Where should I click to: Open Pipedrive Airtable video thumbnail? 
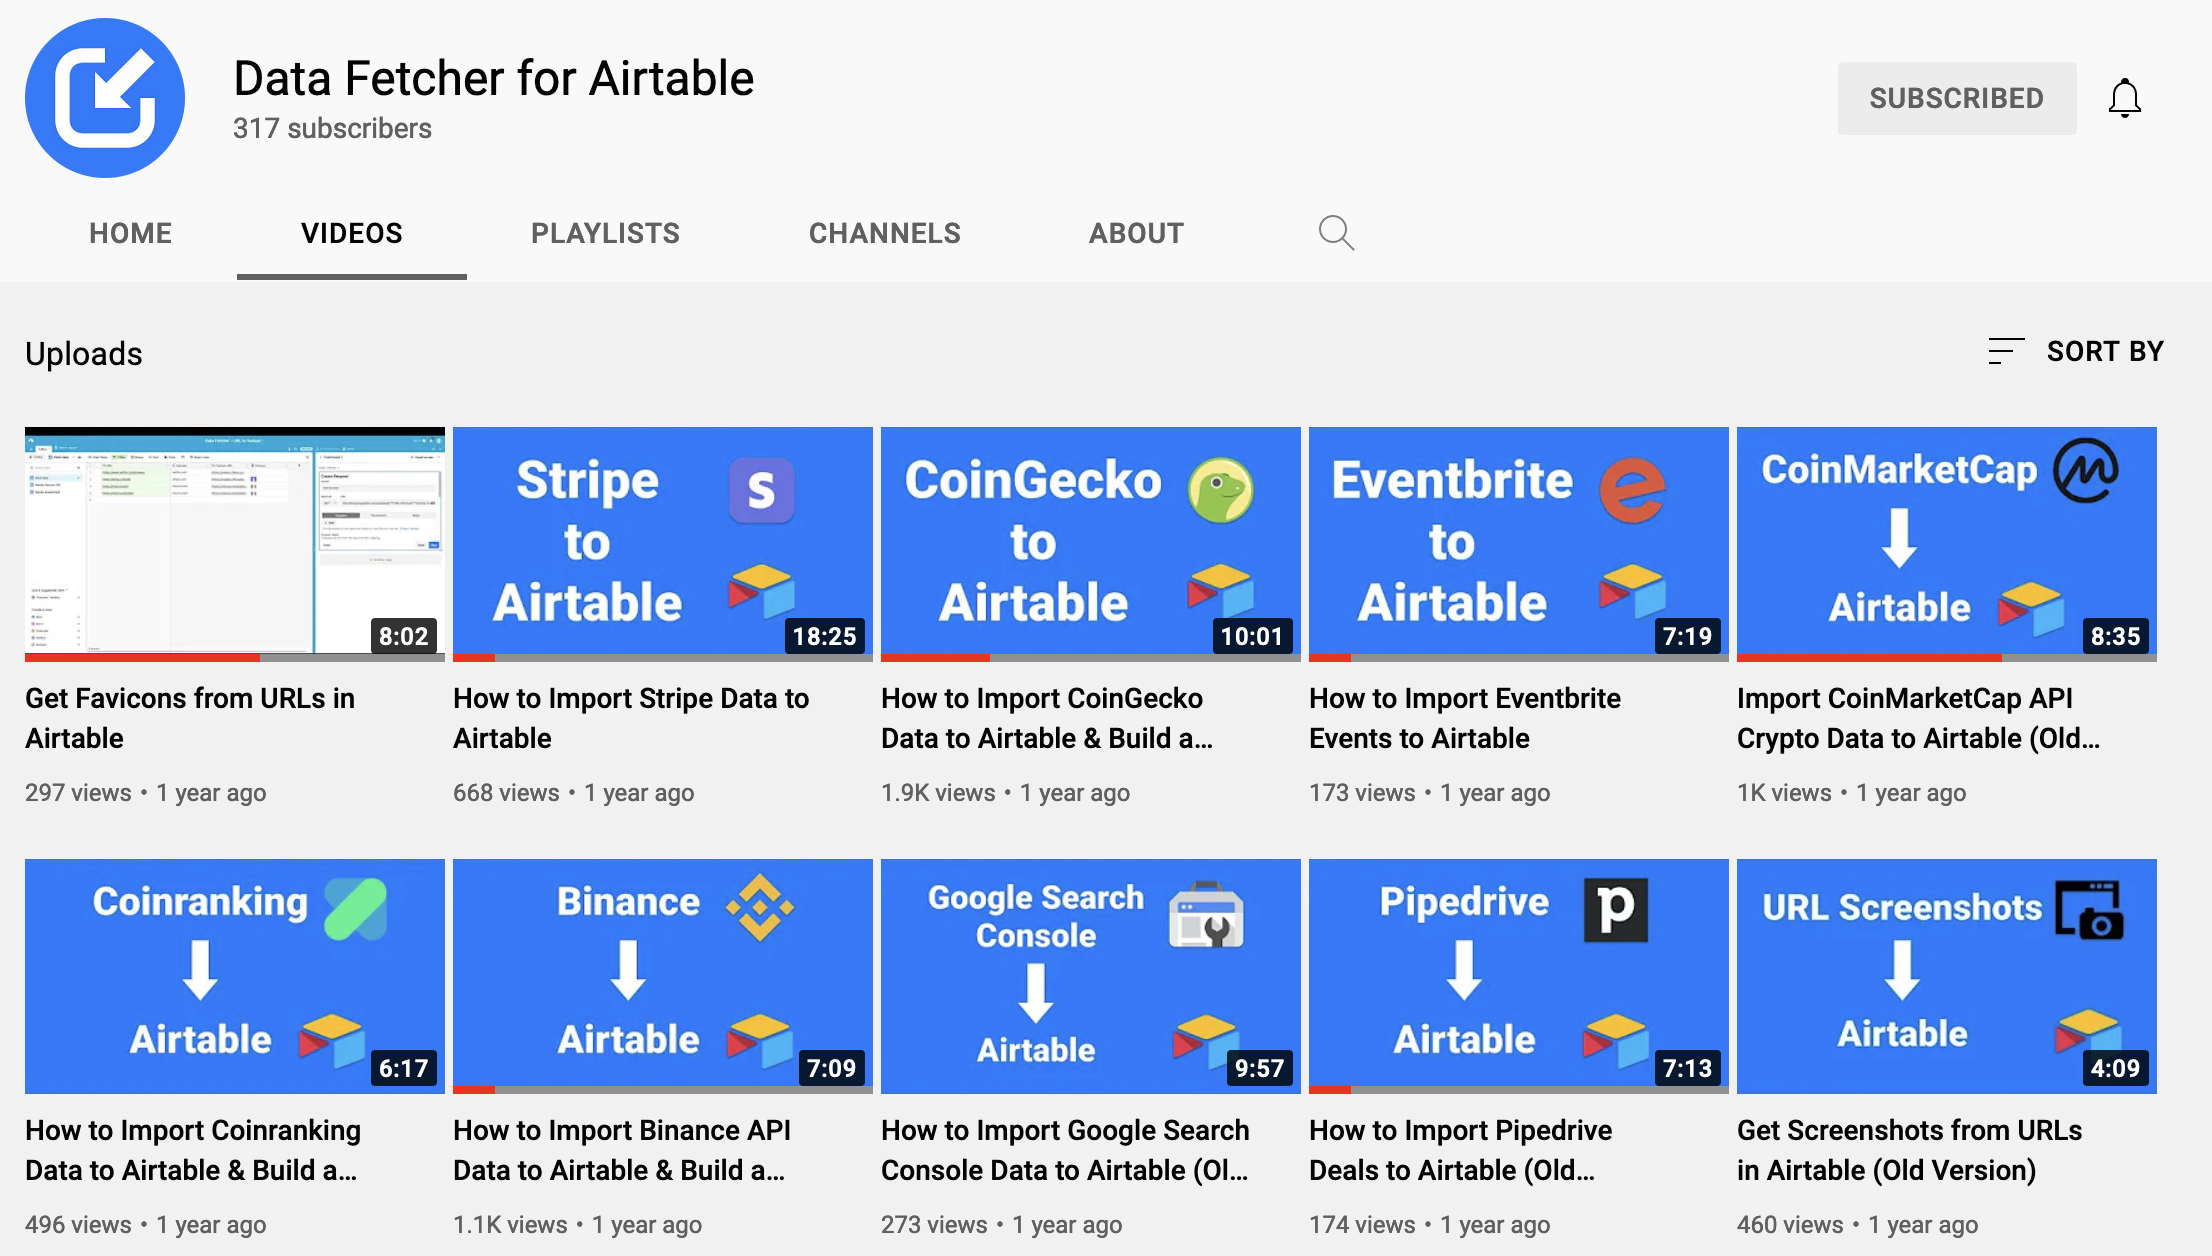[1519, 976]
